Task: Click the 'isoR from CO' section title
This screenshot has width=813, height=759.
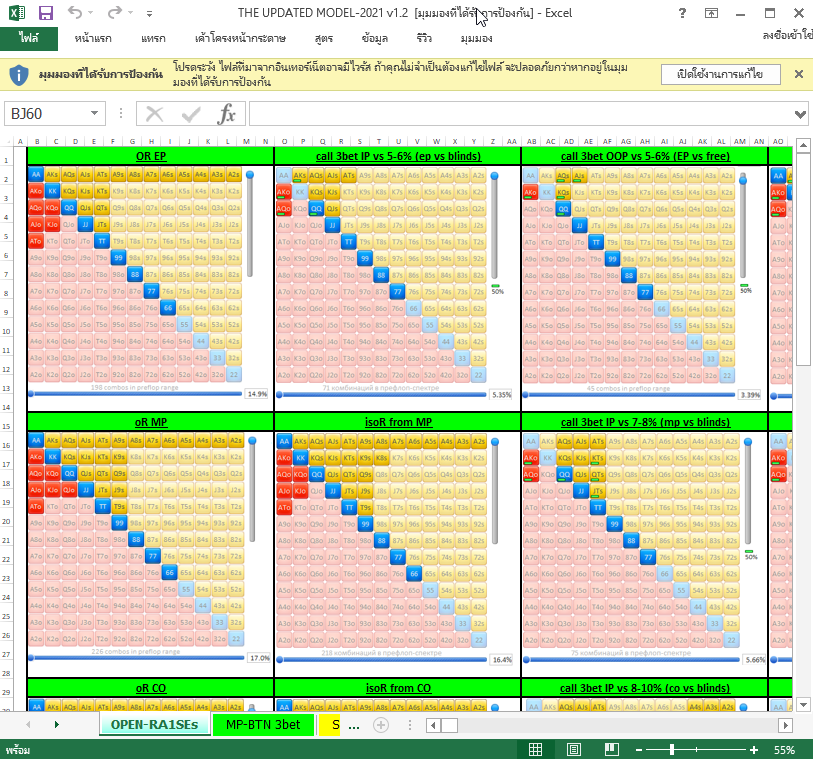Action: (398, 688)
